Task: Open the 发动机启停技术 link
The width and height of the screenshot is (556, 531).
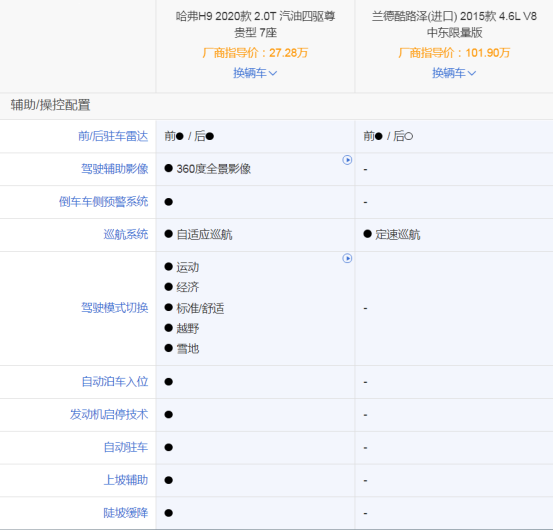Action: coord(109,414)
